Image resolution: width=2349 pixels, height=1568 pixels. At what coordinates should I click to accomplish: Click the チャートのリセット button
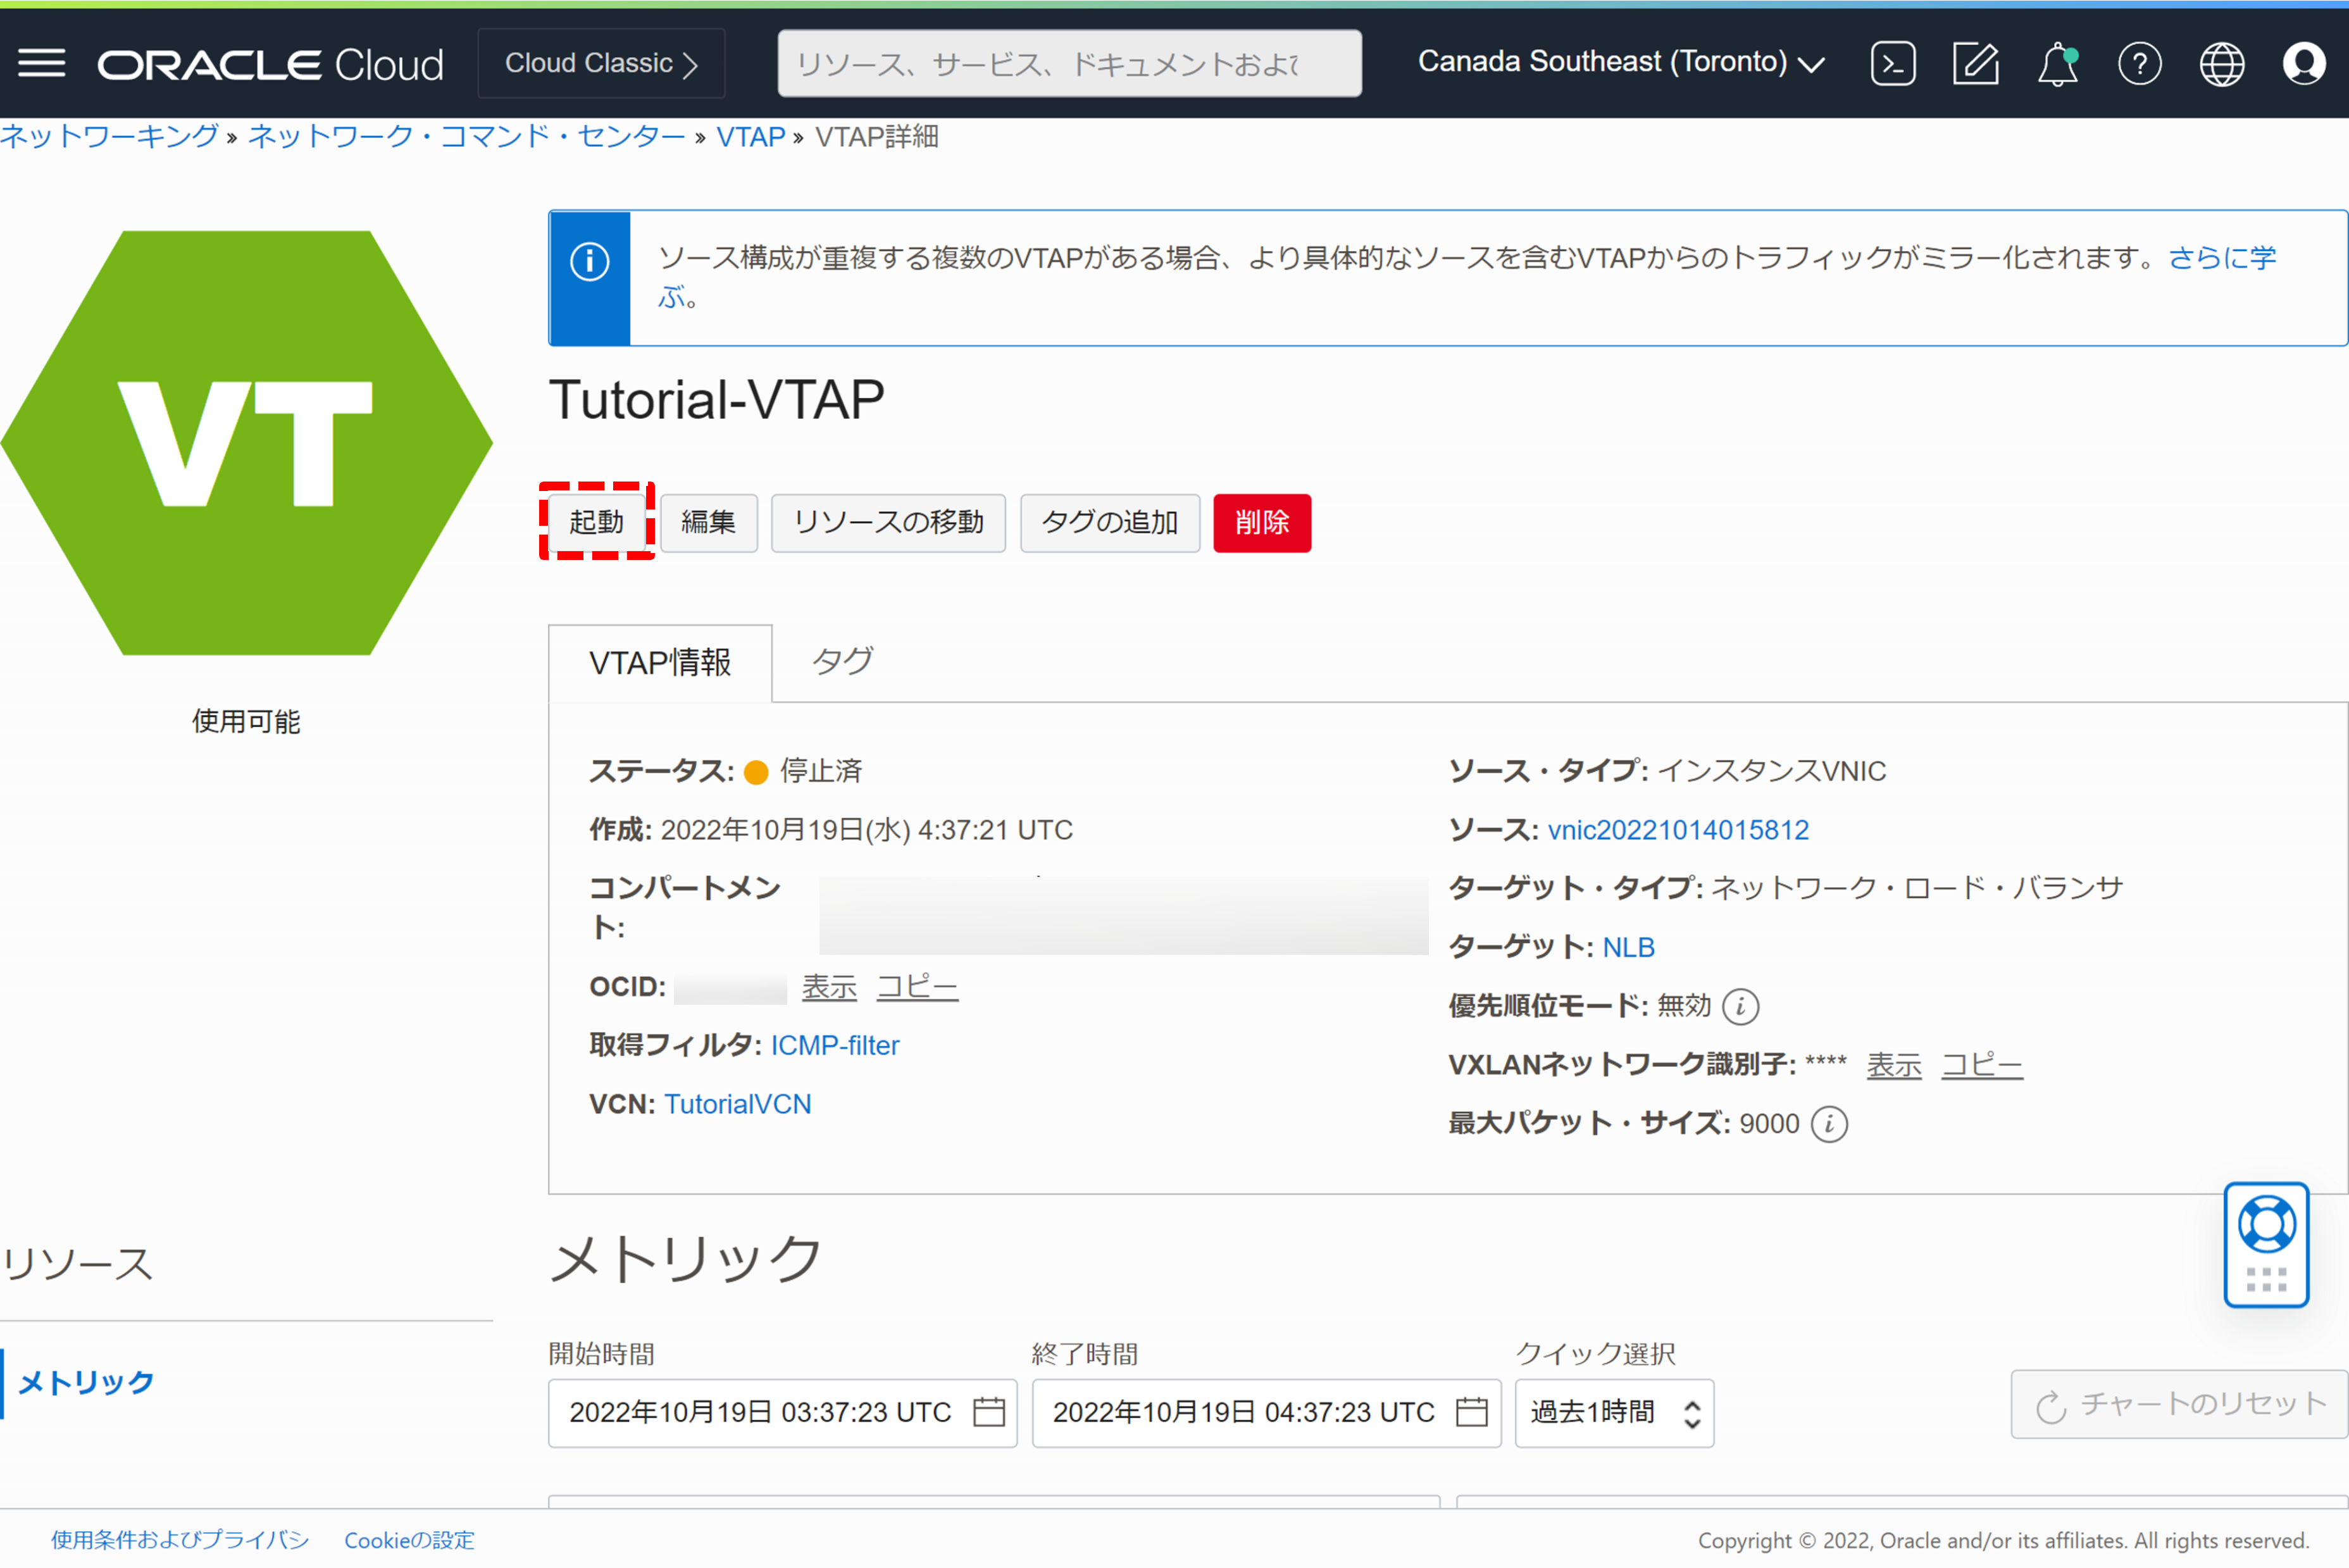2180,1404
